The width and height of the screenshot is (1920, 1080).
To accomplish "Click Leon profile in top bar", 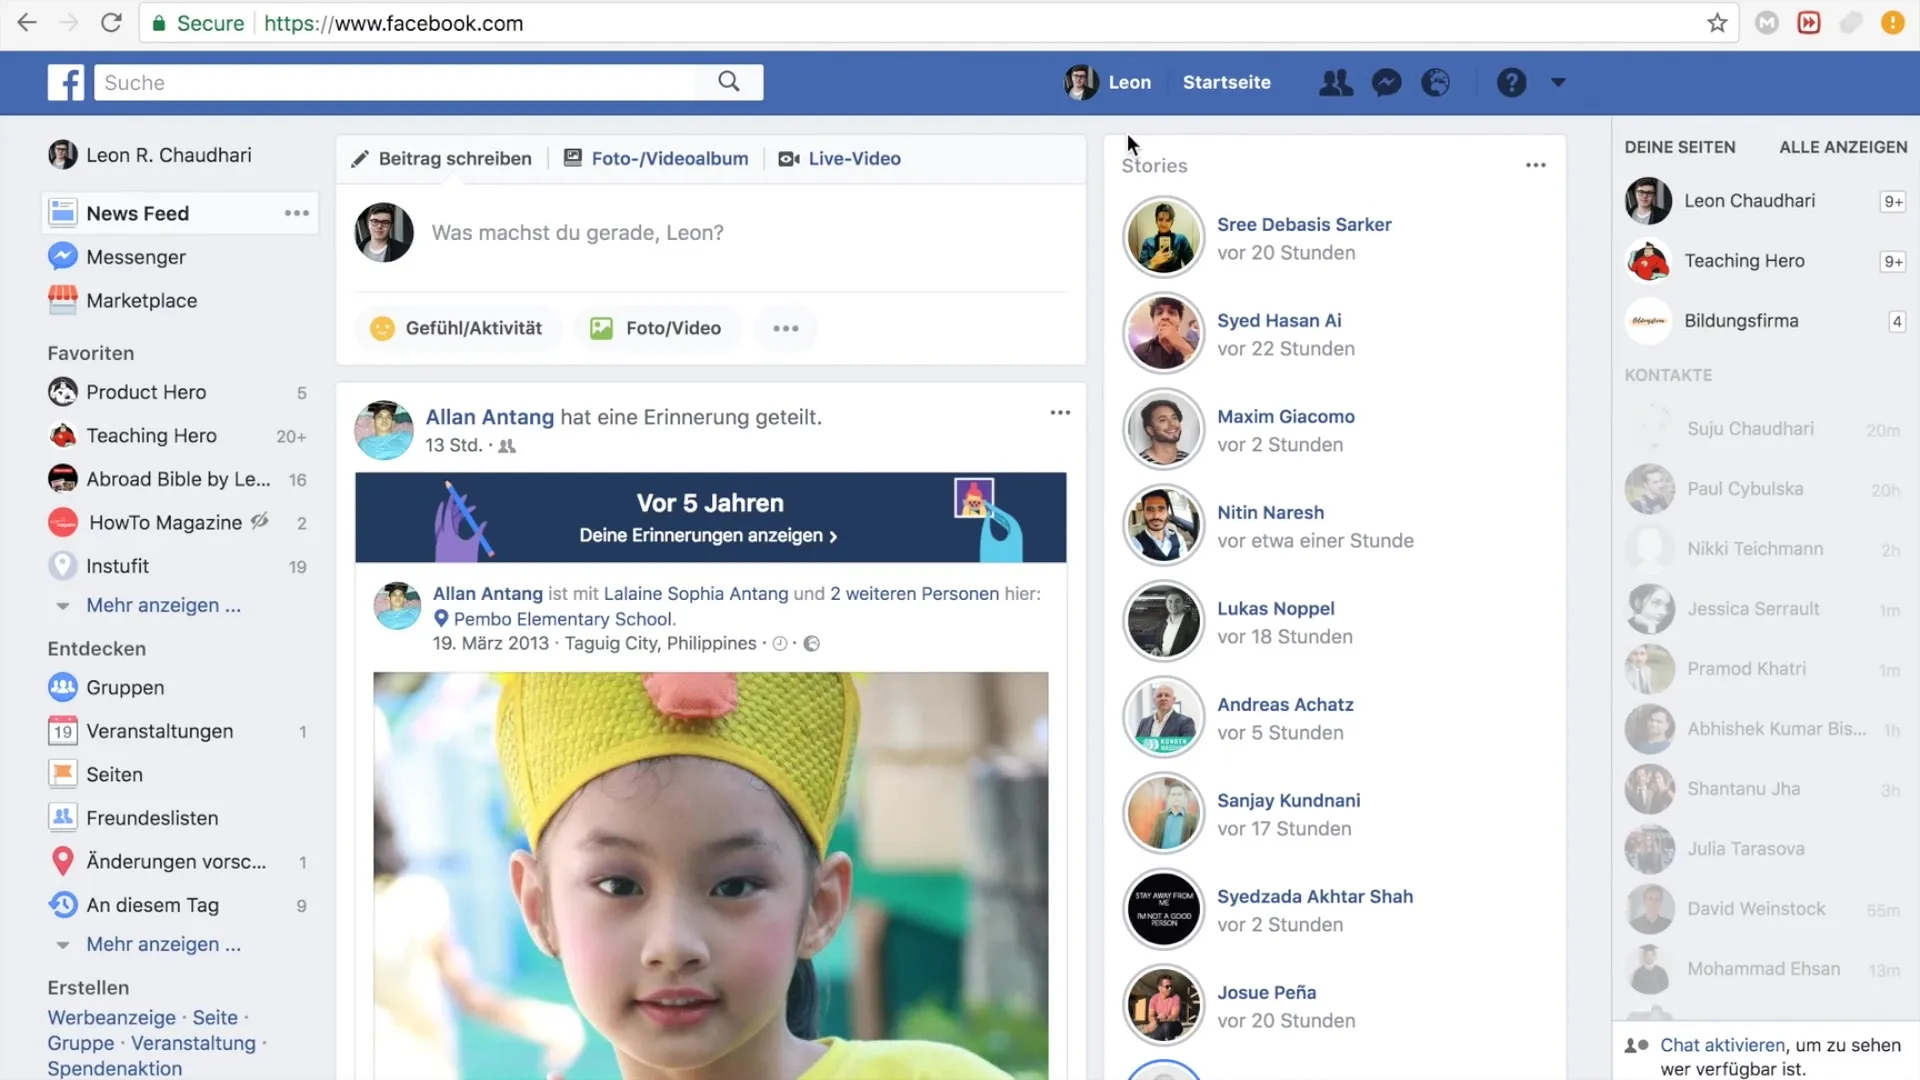I will [x=1108, y=82].
